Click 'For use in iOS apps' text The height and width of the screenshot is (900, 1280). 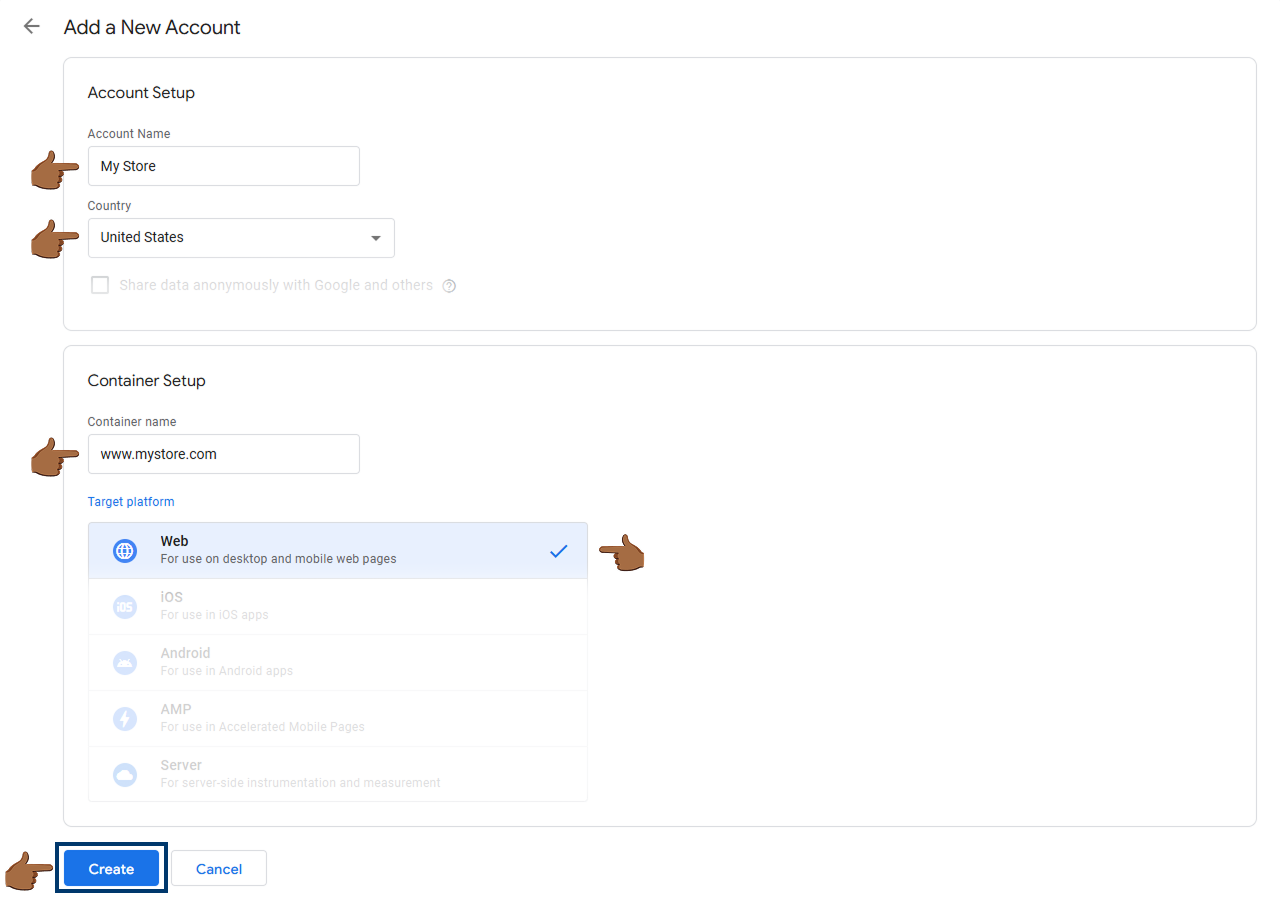[214, 615]
